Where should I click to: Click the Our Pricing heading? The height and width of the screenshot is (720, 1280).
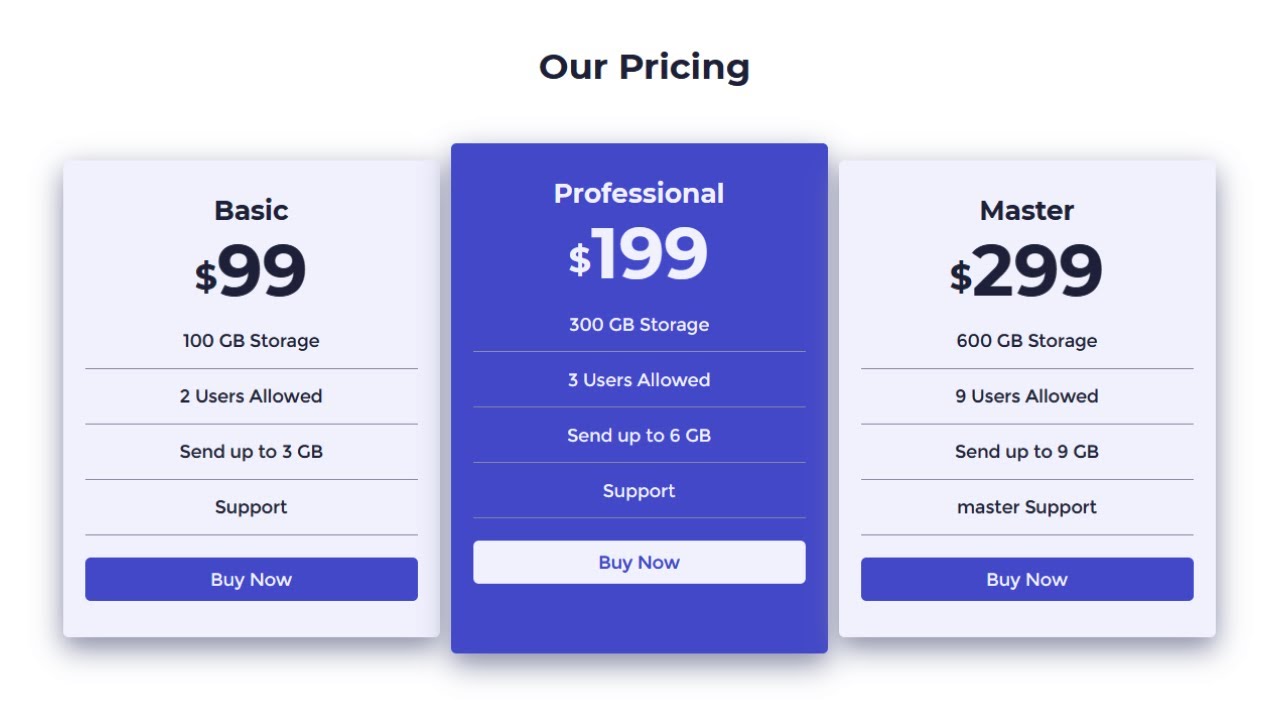(x=644, y=67)
